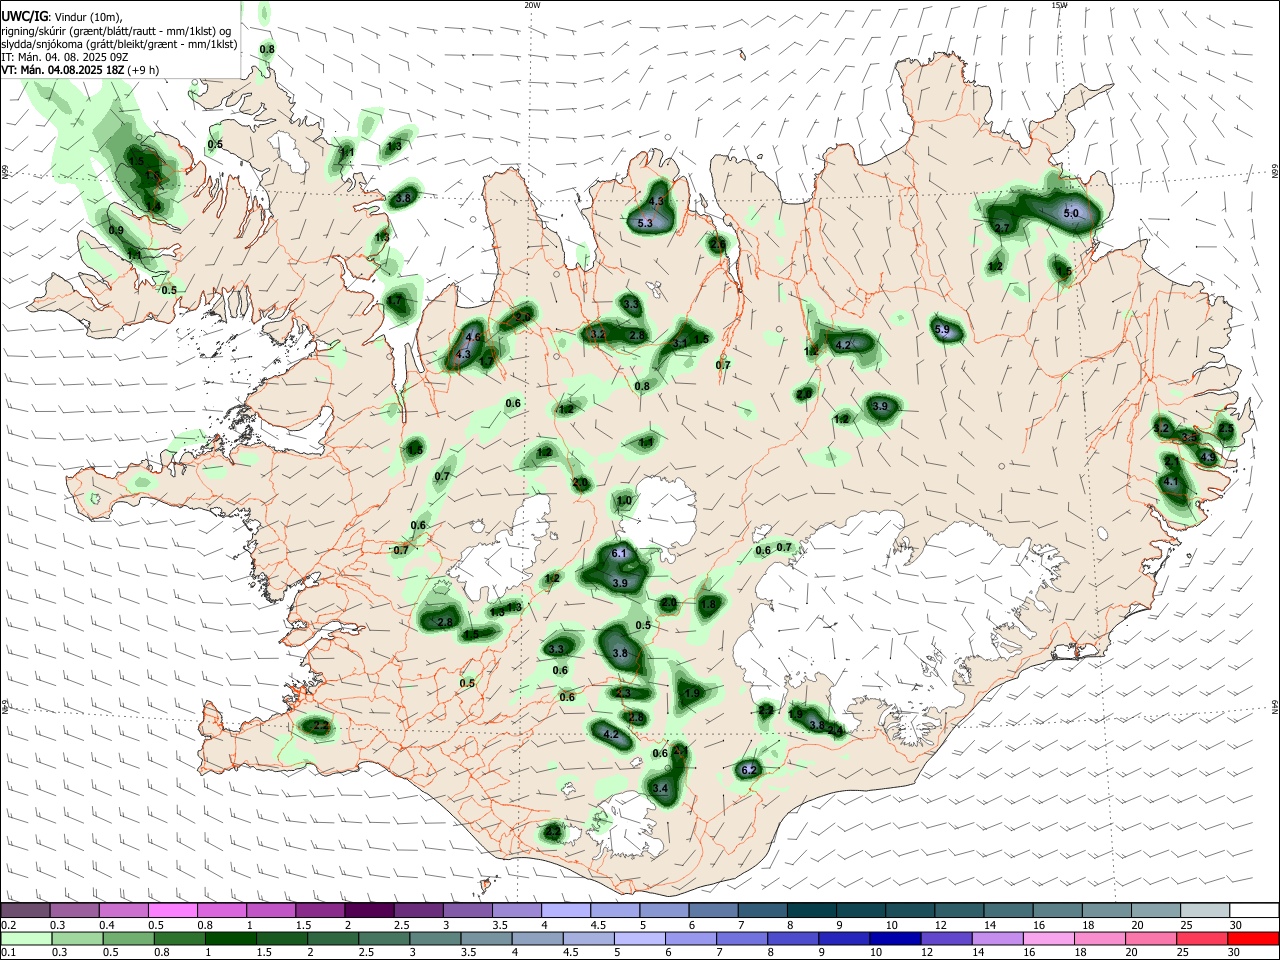The height and width of the screenshot is (960, 1280).
Task: Click the UWC/IG title in the header box
Action: tap(24, 16)
